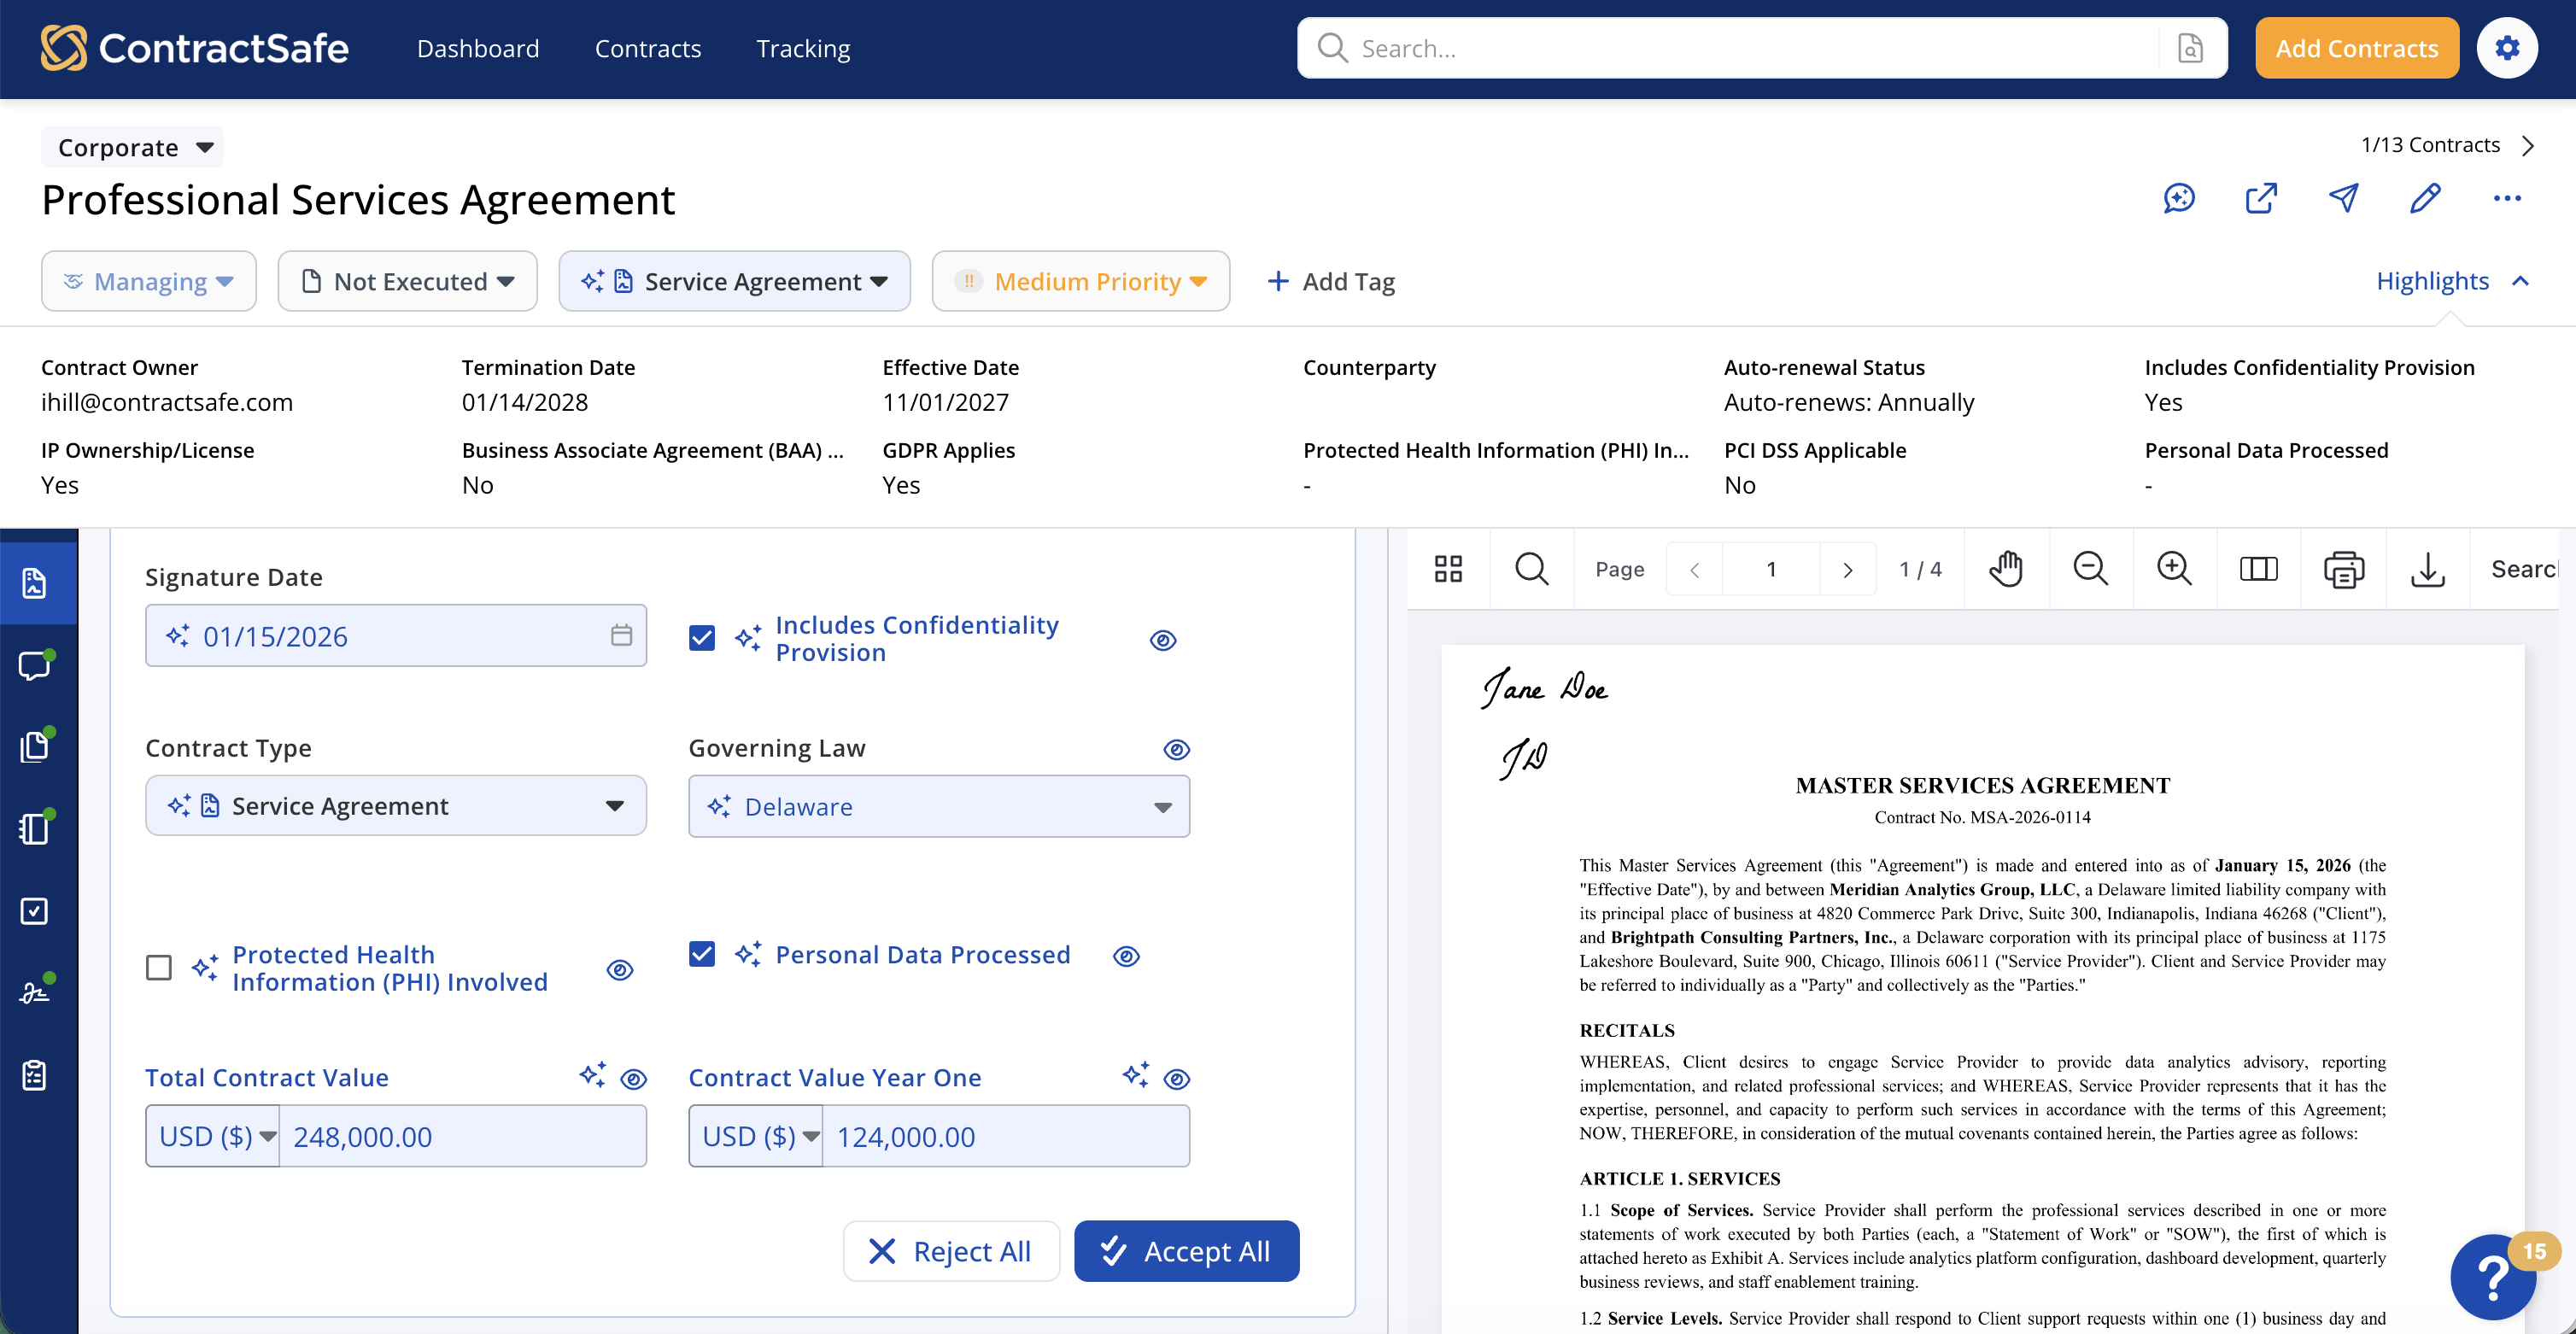Viewport: 2576px width, 1334px height.
Task: Open the related documents sidebar icon
Action: (35, 747)
